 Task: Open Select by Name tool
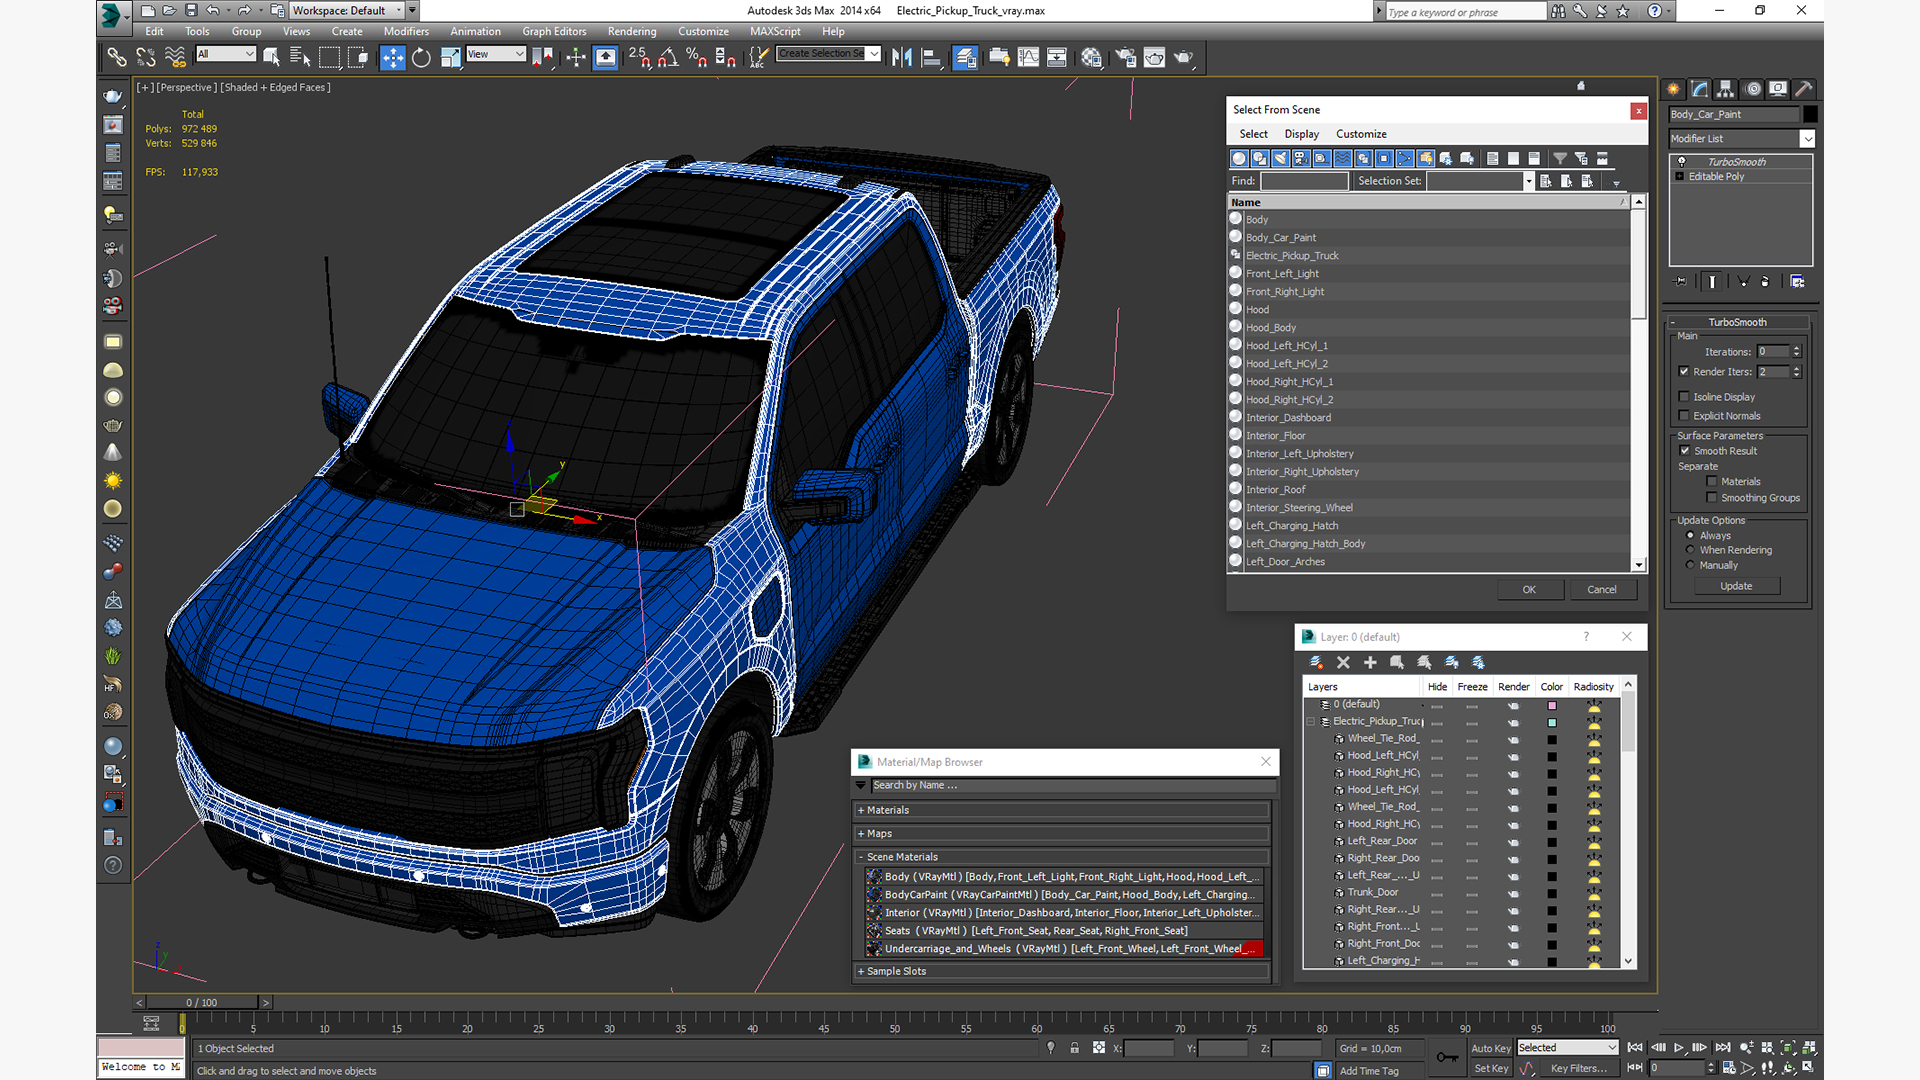pyautogui.click(x=299, y=57)
